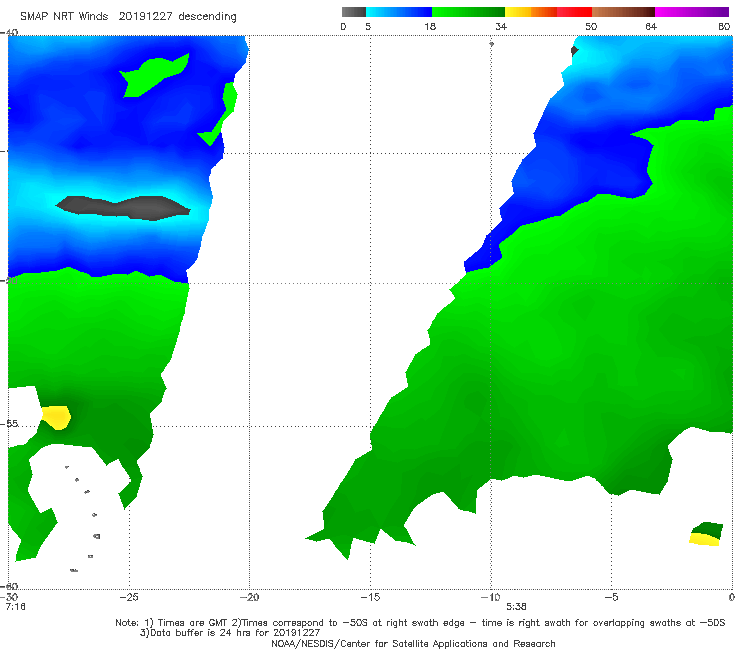This screenshot has height=650, width=740.
Task: Click the yellow-to-red segment of the color bar
Action: (548, 12)
